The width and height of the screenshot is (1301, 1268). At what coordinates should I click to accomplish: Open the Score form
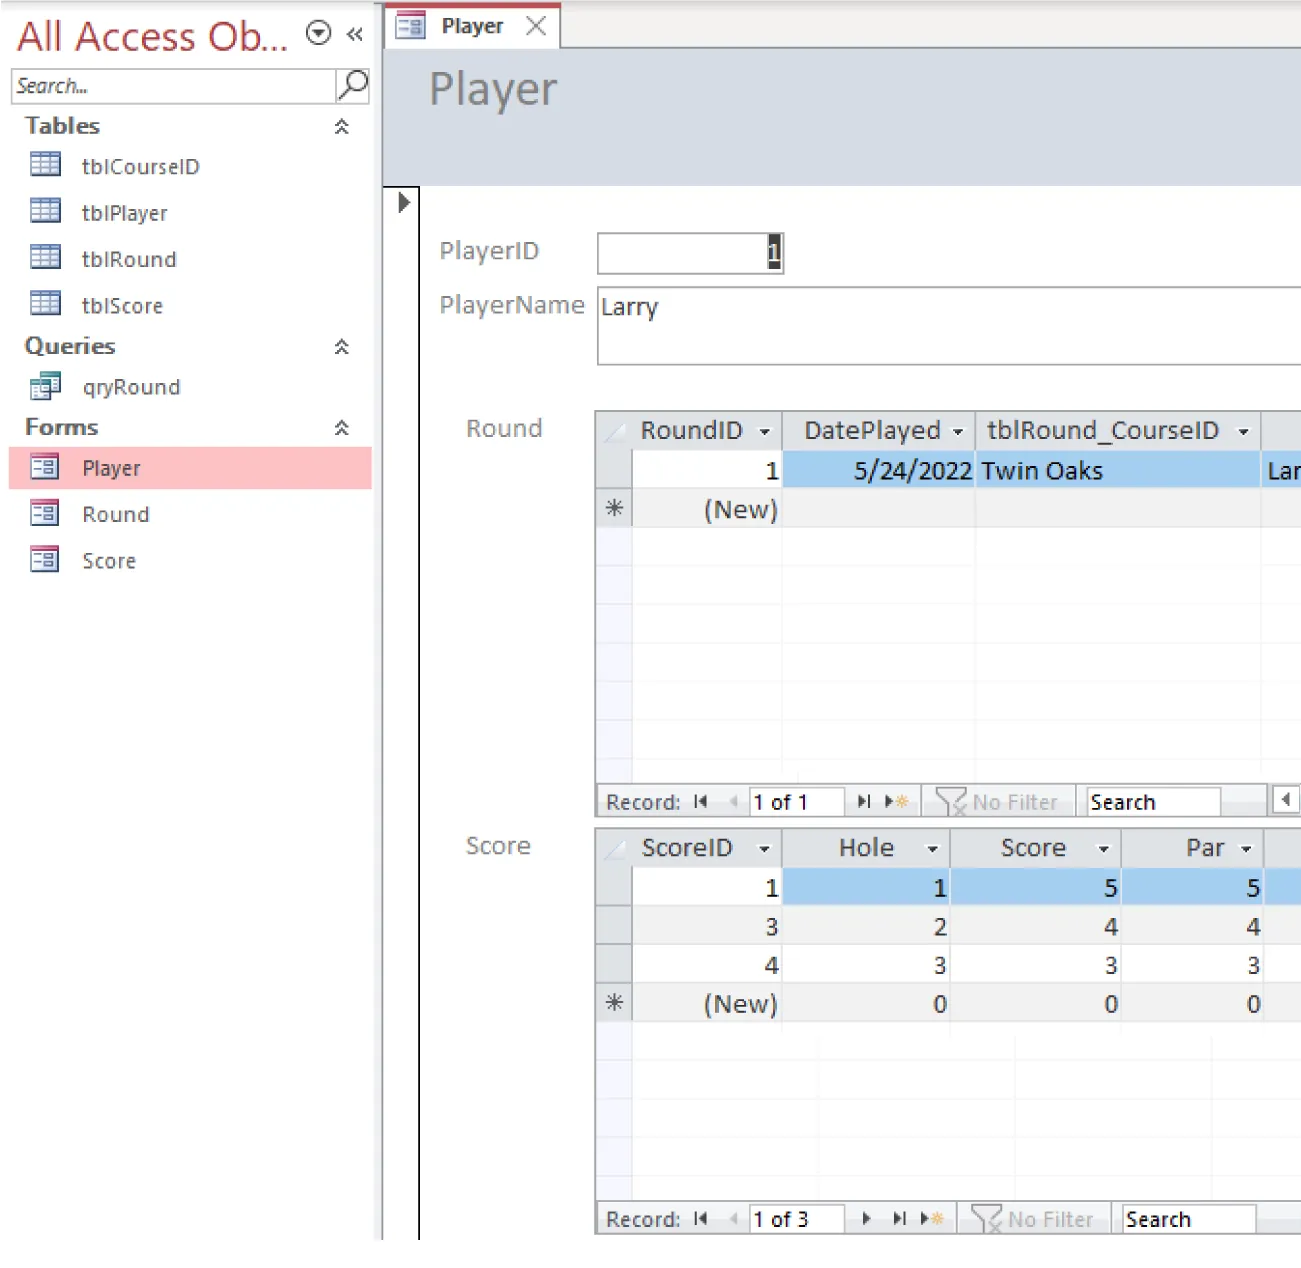tap(109, 560)
